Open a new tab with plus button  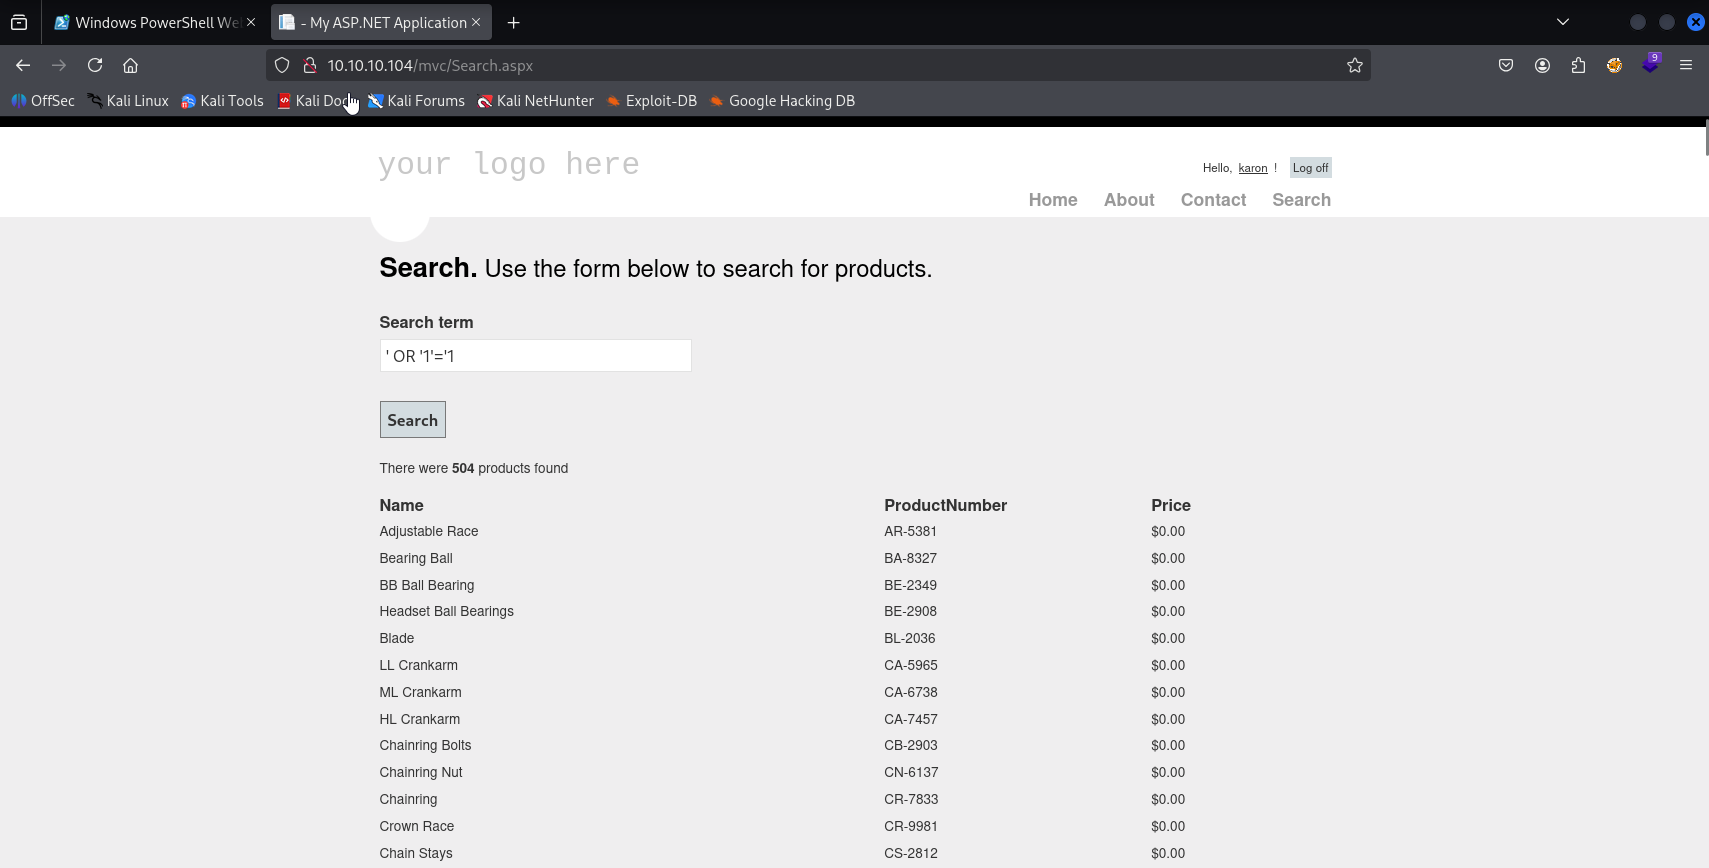coord(513,22)
